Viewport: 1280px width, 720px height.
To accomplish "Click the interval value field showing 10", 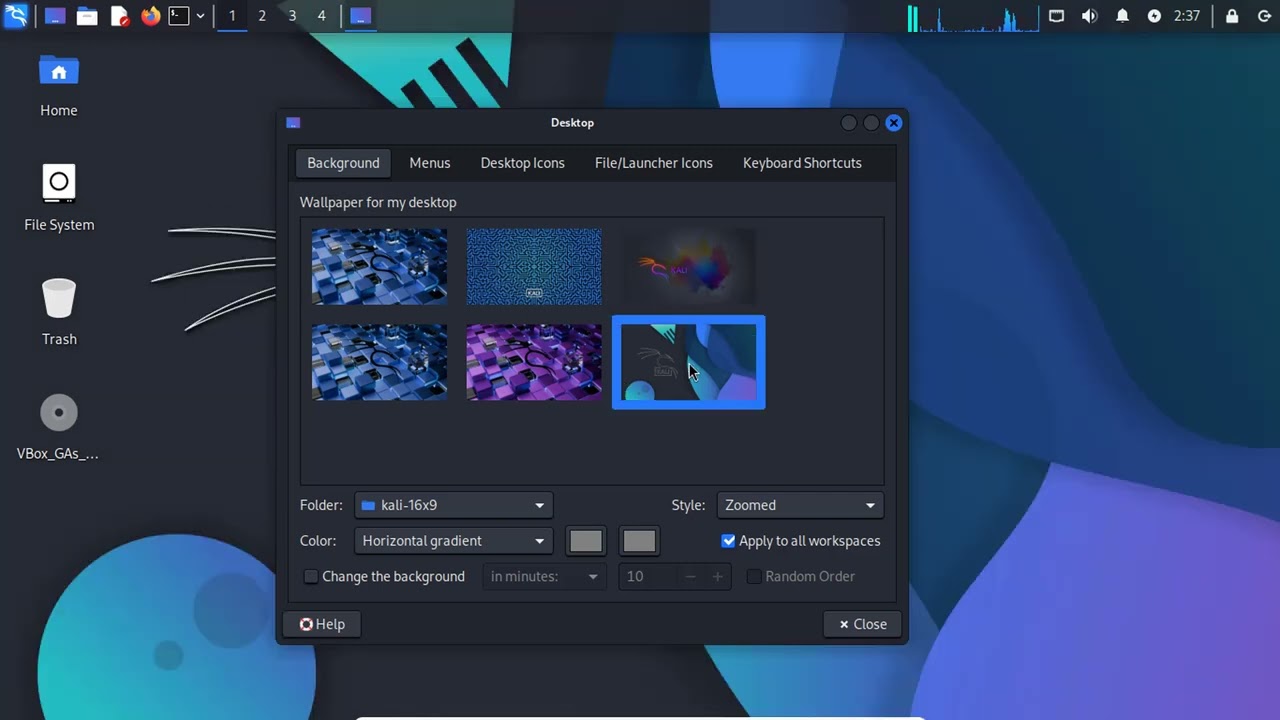I will (x=650, y=577).
